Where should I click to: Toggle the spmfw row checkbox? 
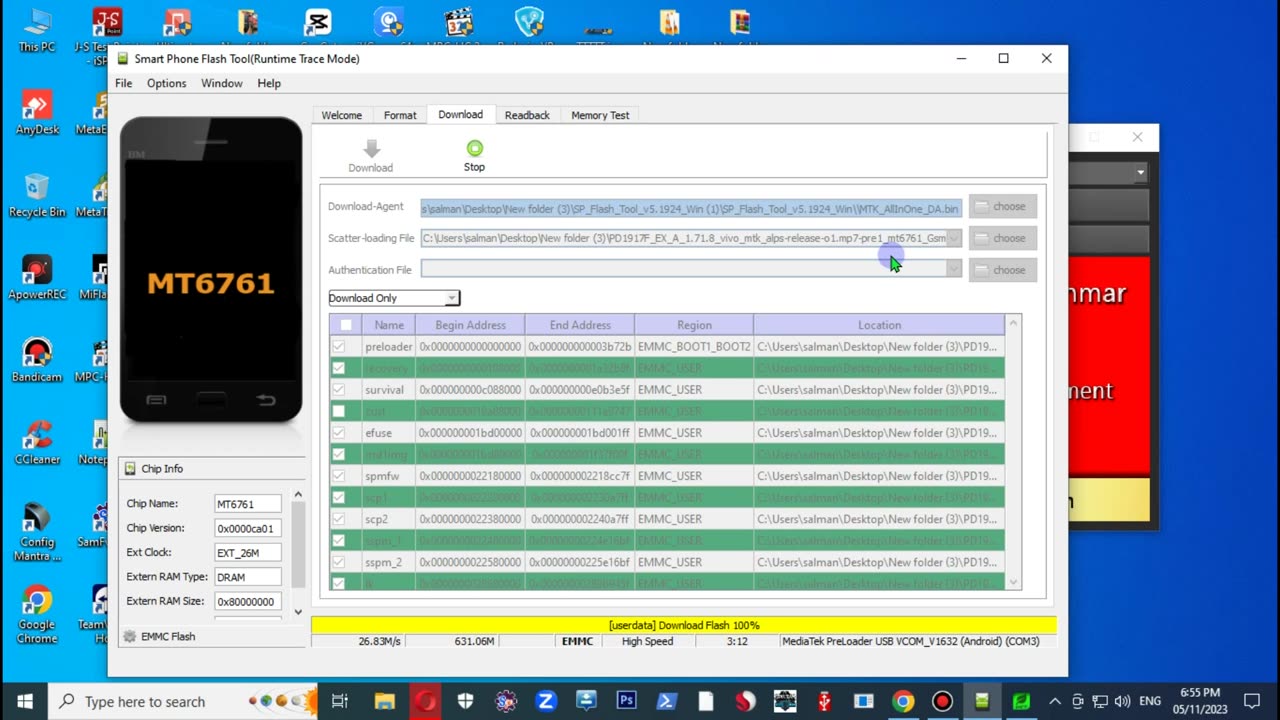point(339,476)
